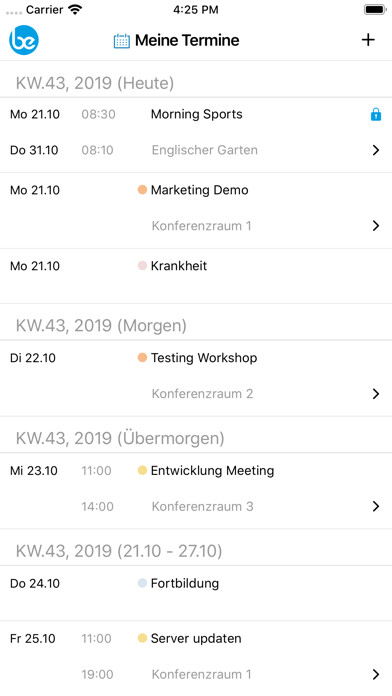Viewport: 392px width, 696px height.
Task: Click yellow dot beside Entwicklung Meeting
Action: (x=142, y=470)
